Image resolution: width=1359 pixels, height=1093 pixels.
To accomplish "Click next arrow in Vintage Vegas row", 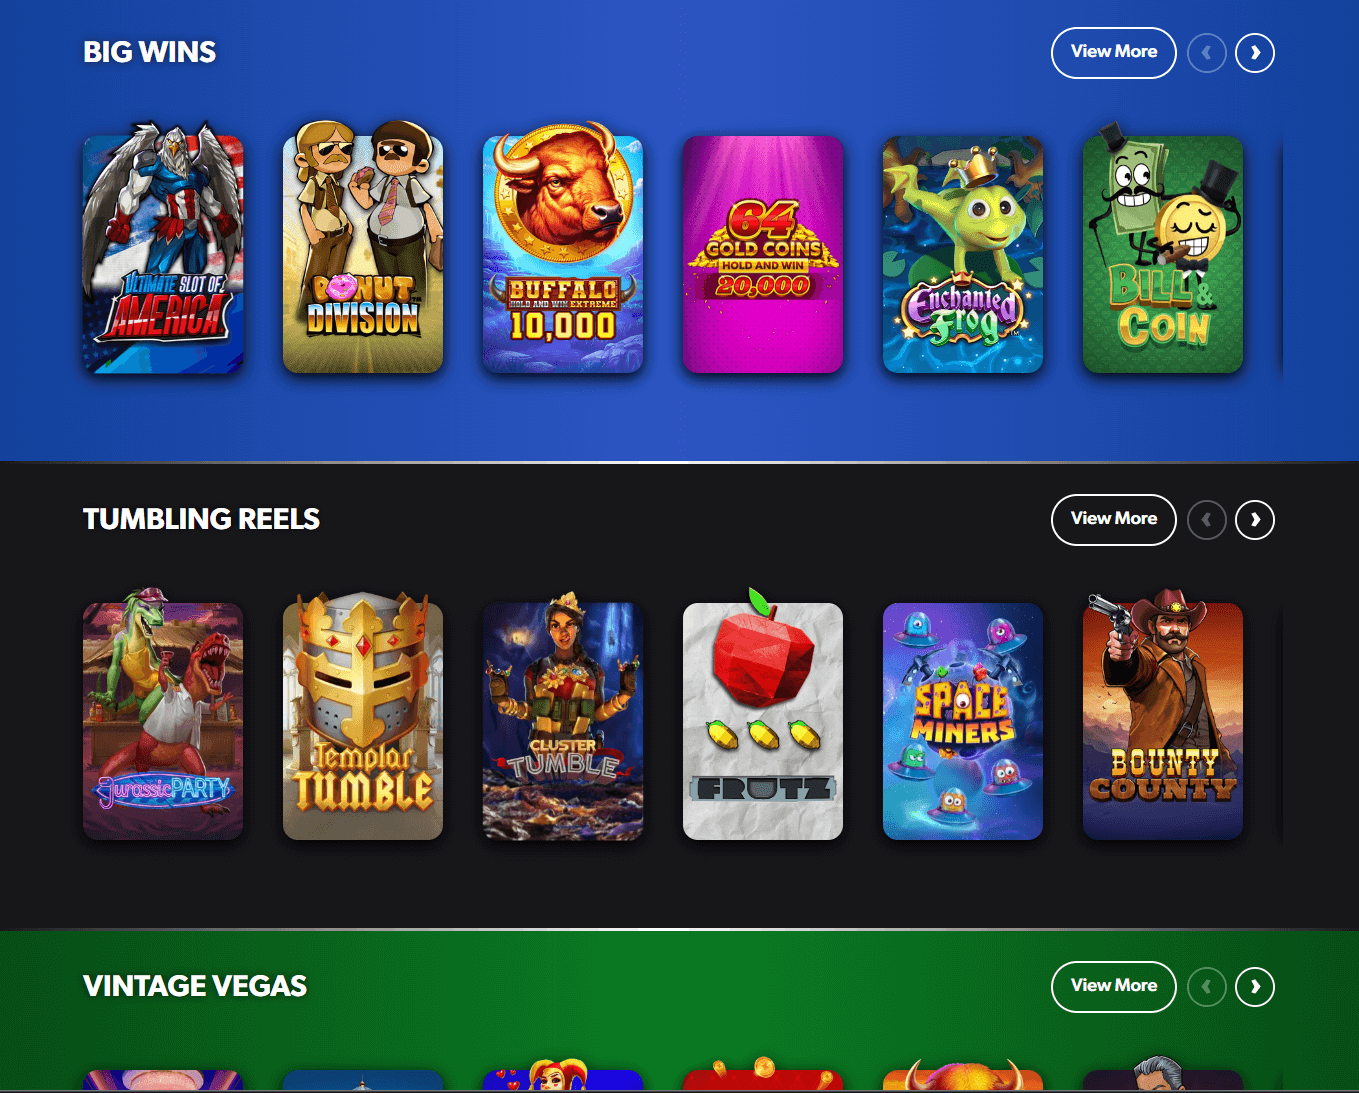I will (x=1255, y=987).
